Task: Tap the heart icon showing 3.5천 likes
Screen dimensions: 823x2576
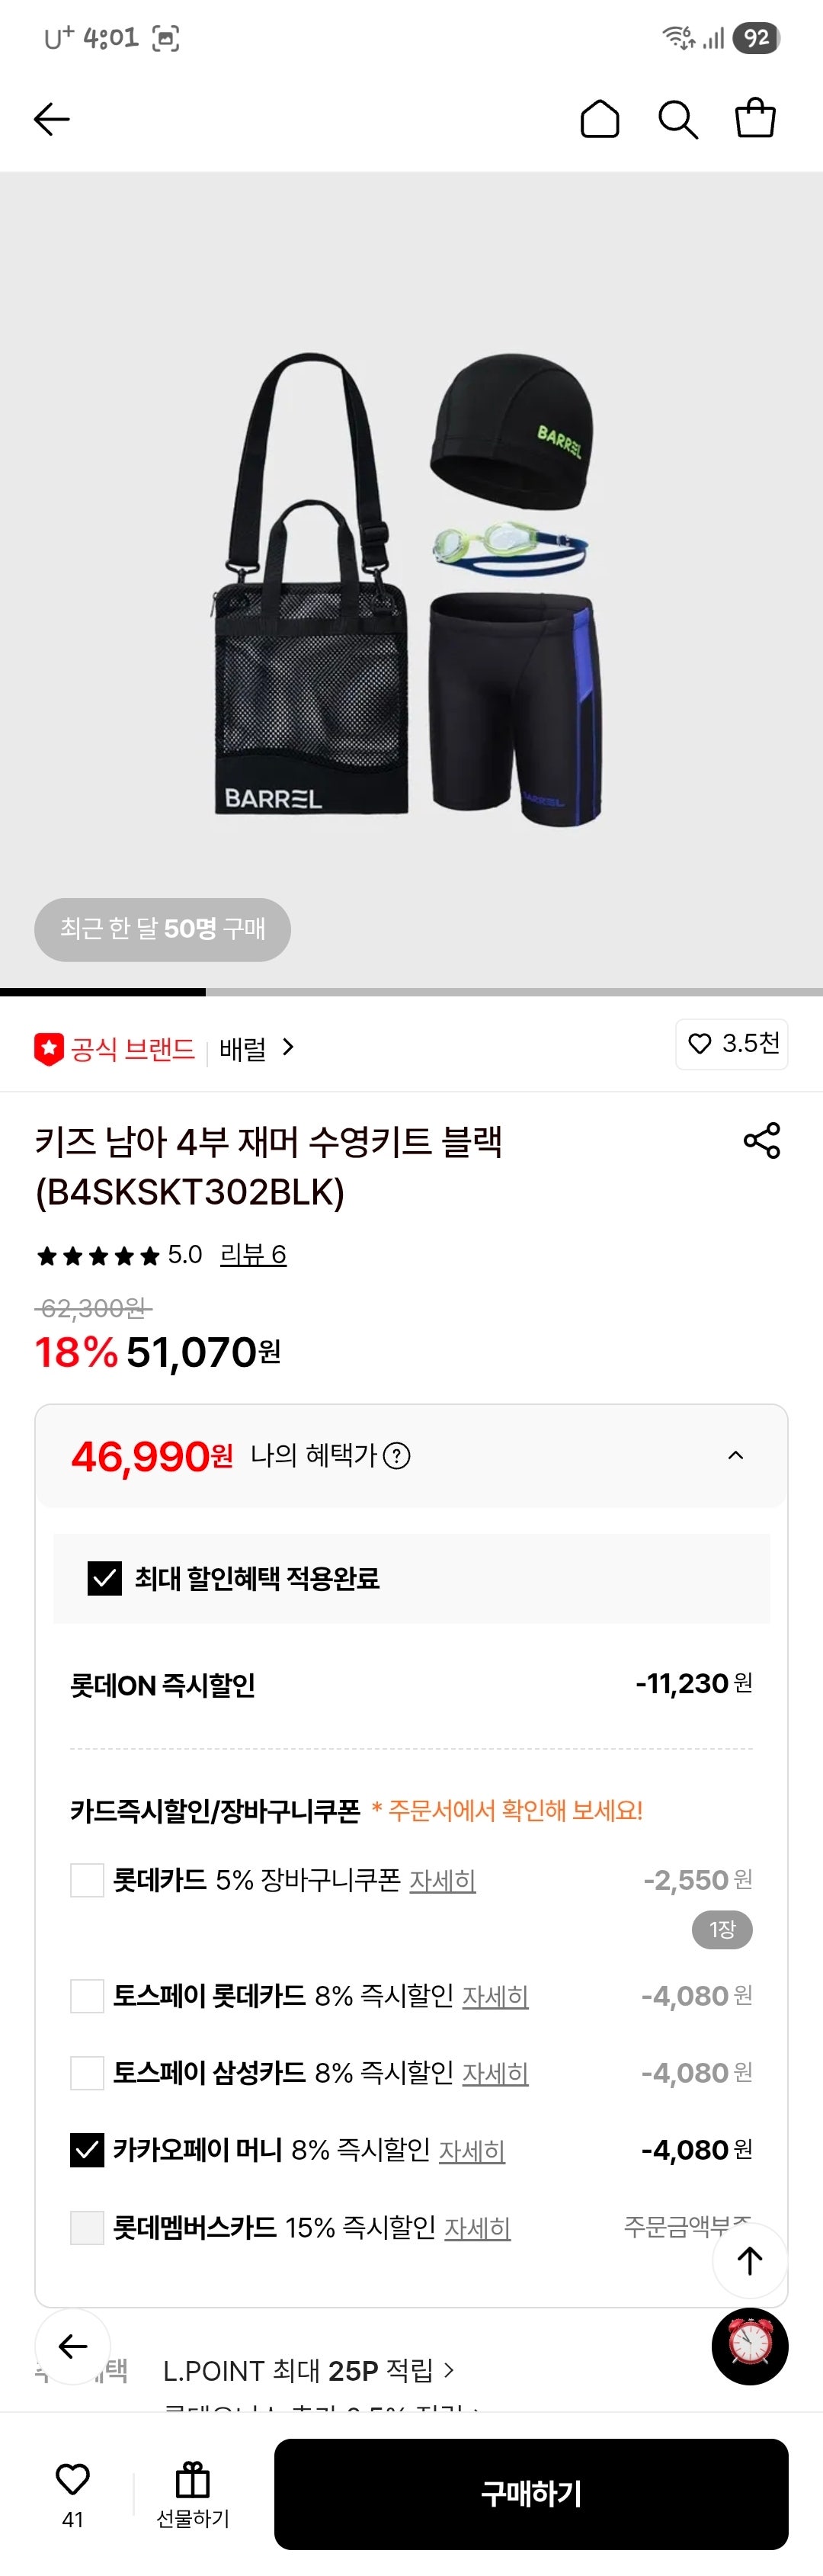Action: pyautogui.click(x=732, y=1044)
